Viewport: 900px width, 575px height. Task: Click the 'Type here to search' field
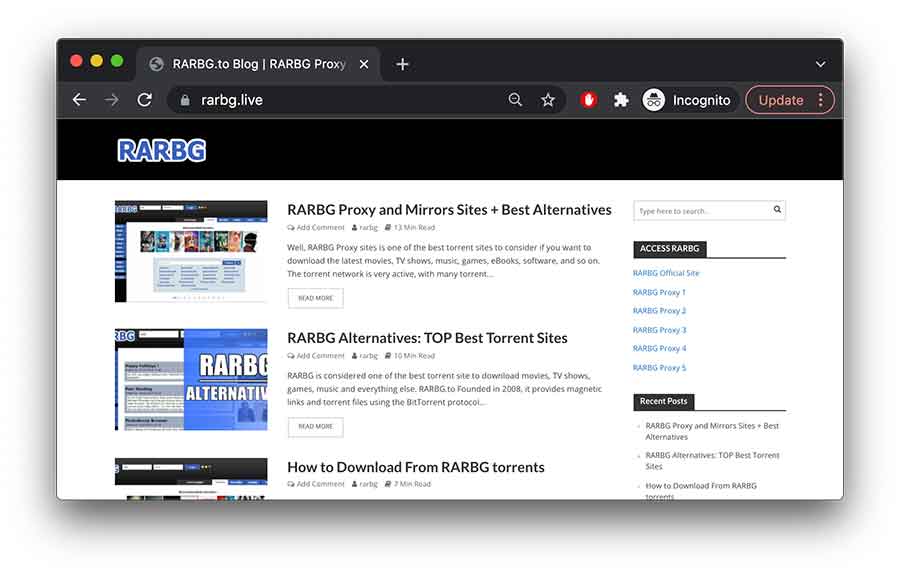[x=702, y=211]
